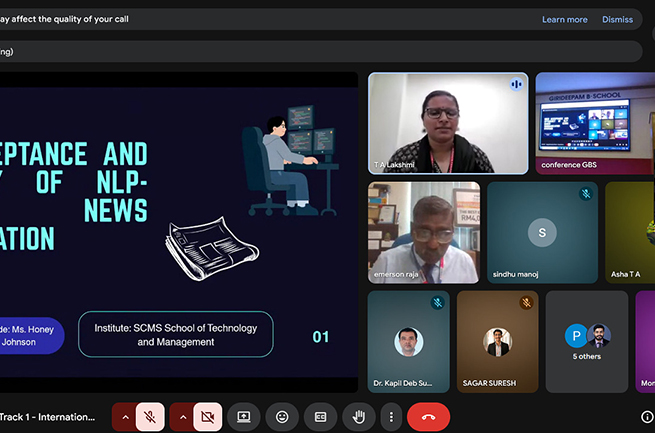Screen dimensions: 655x433
Task: Turn on the camera button
Action: pyautogui.click(x=208, y=416)
